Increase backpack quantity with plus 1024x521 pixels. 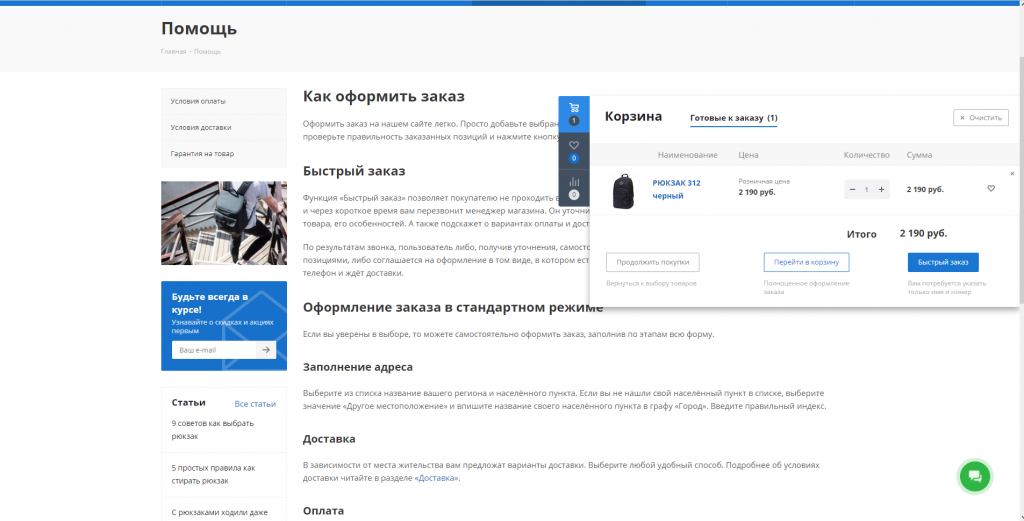881,189
